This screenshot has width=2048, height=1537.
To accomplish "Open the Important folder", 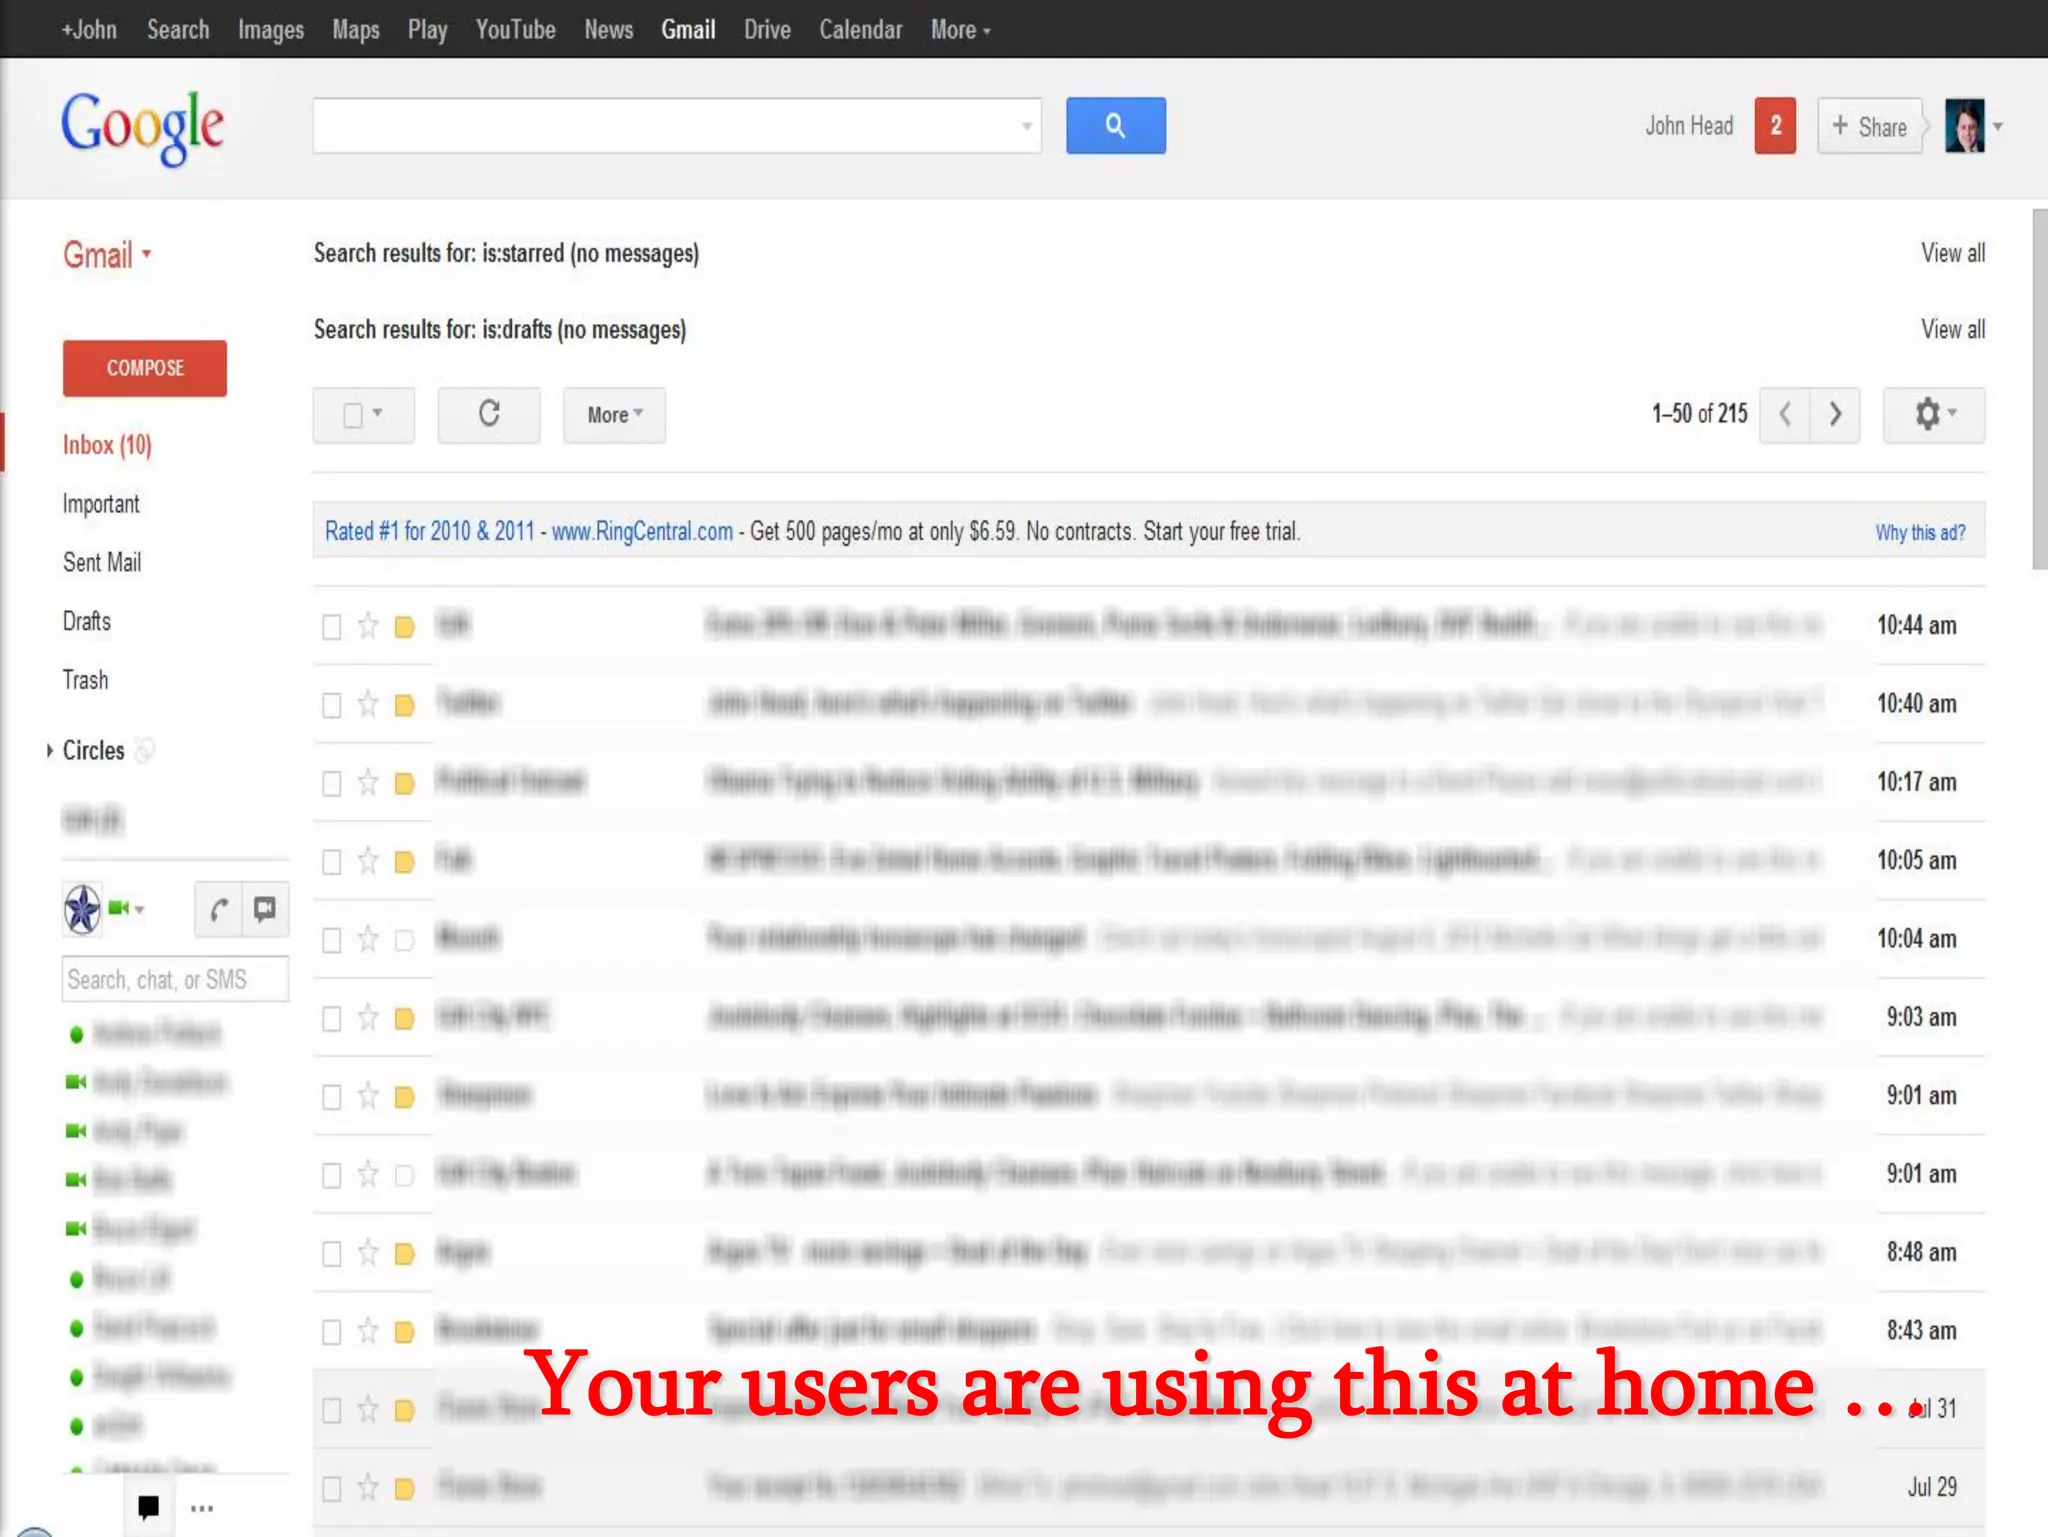I will point(101,504).
